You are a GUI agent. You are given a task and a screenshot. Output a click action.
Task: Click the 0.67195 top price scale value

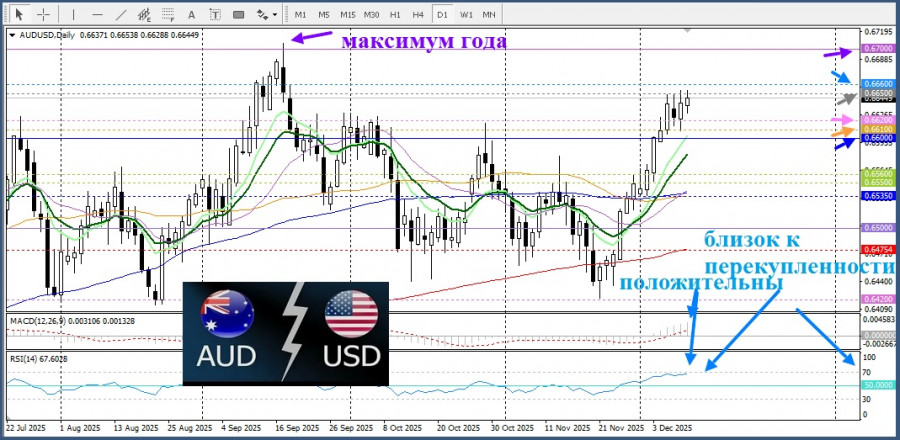(878, 31)
